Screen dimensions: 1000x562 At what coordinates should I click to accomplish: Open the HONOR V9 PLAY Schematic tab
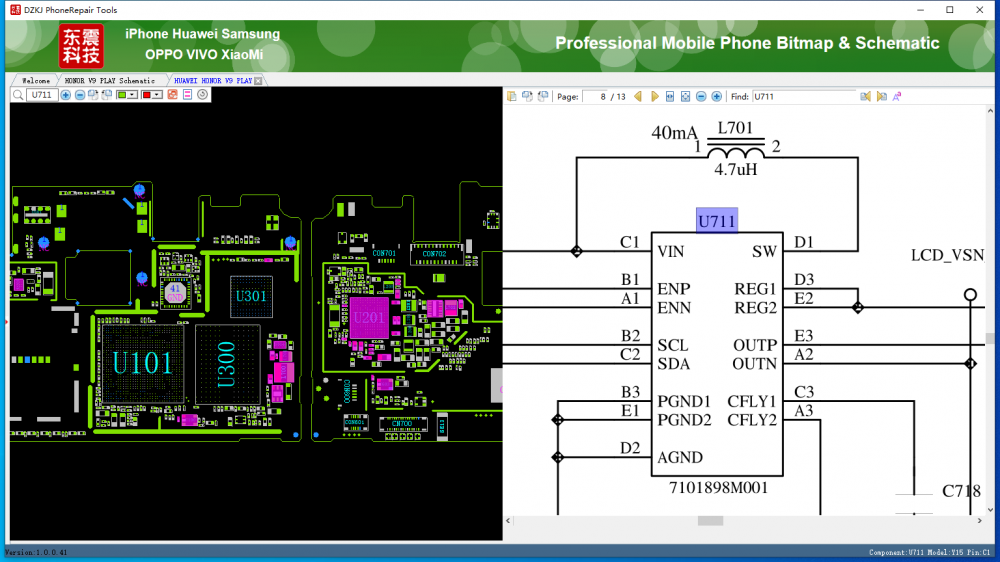110,80
